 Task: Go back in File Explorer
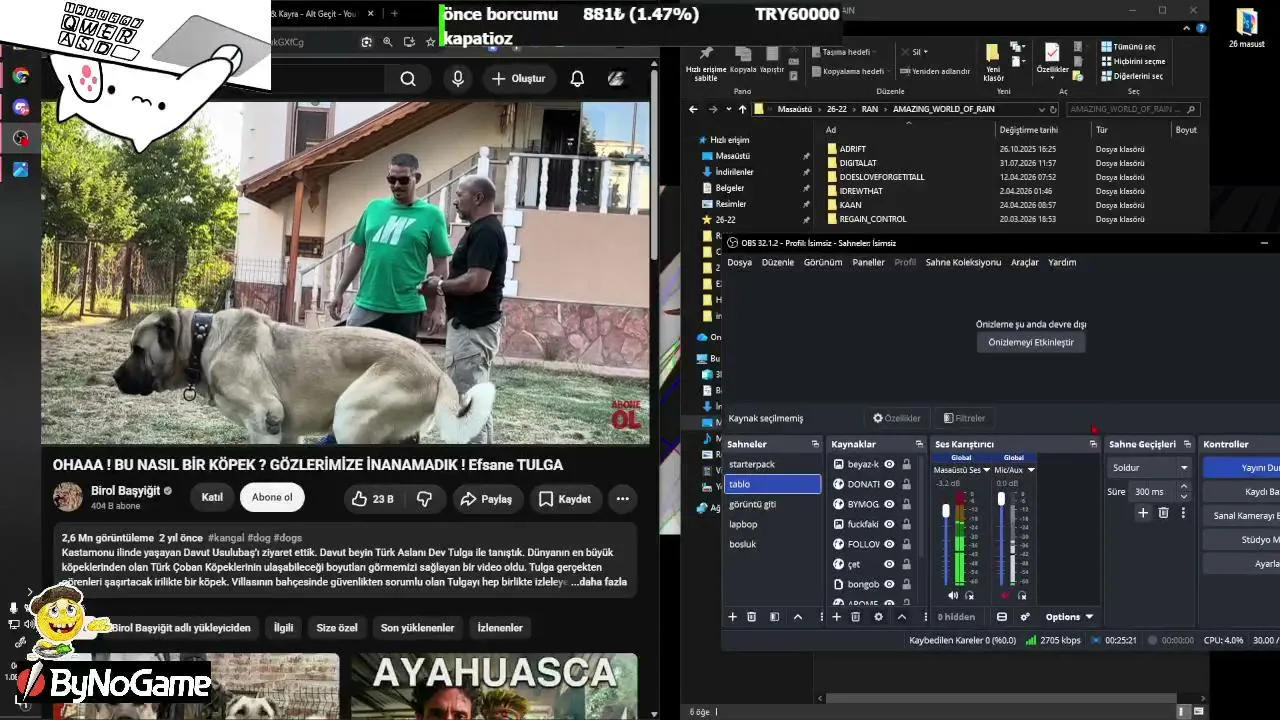(694, 109)
